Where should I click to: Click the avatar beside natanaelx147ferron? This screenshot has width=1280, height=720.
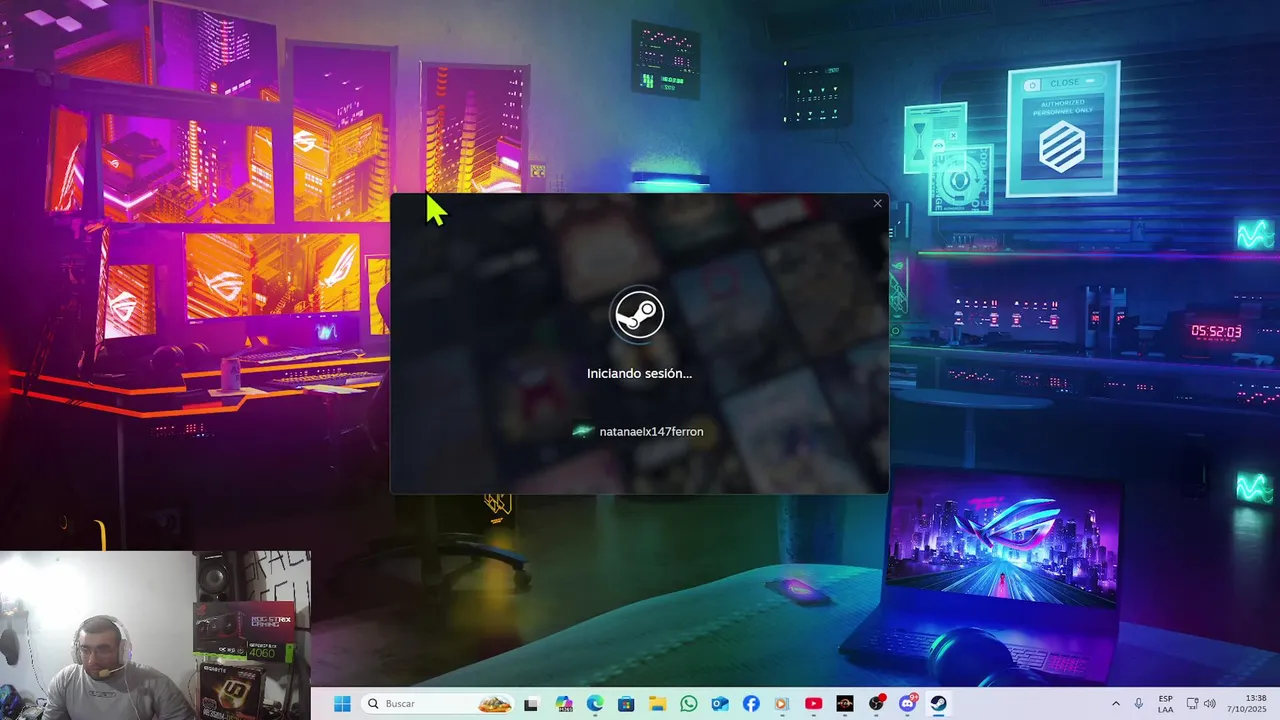pos(583,432)
